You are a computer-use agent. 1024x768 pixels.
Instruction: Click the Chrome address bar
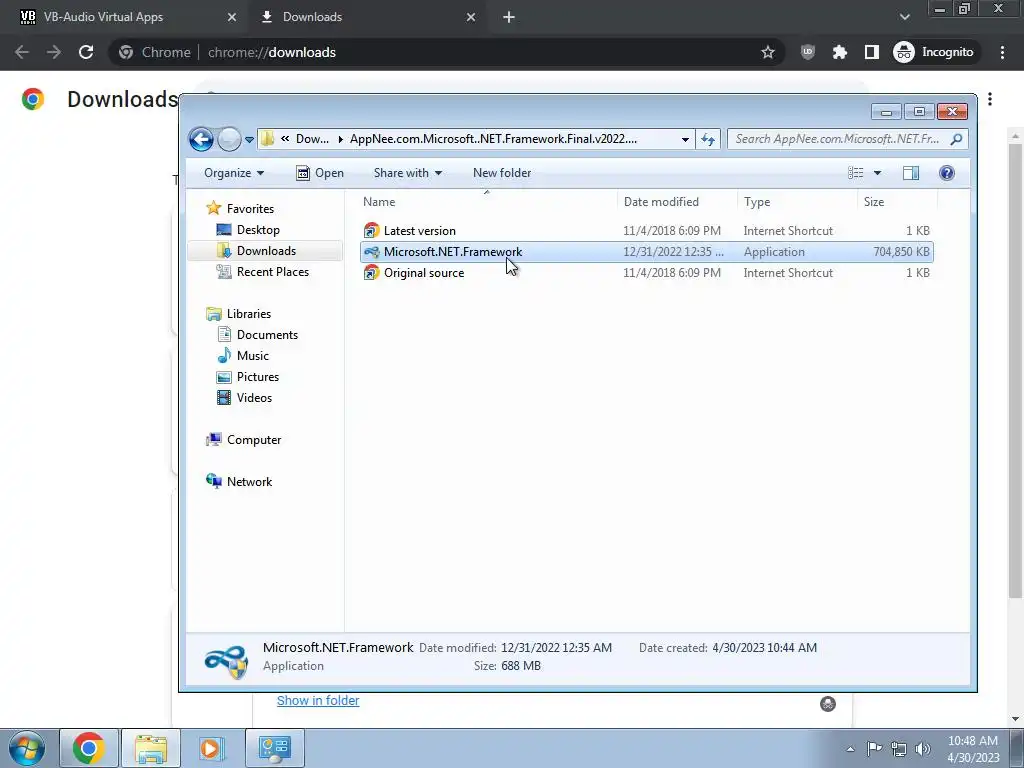[444, 52]
